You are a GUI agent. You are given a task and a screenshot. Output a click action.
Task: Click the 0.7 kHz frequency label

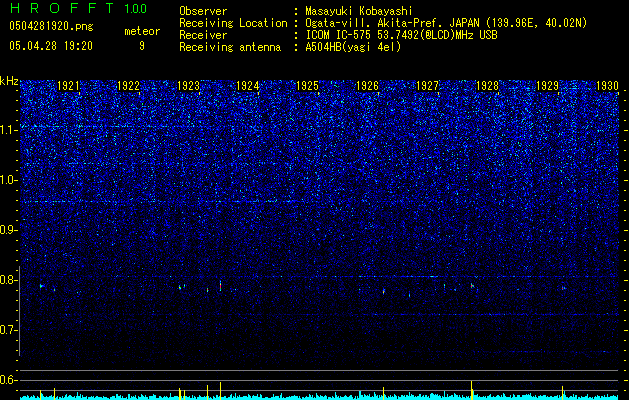[9, 330]
